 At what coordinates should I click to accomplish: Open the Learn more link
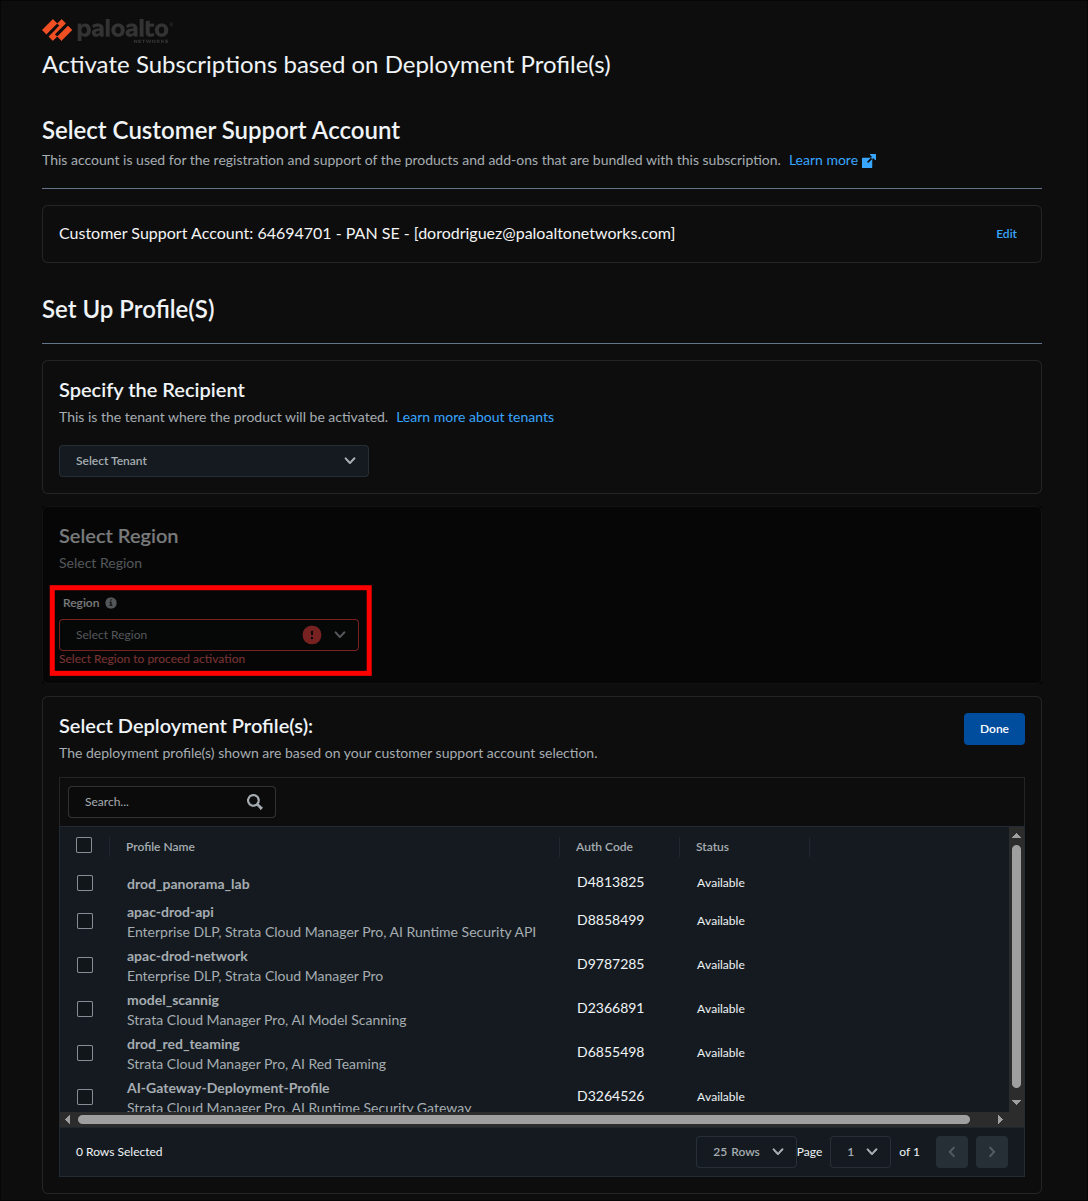823,160
